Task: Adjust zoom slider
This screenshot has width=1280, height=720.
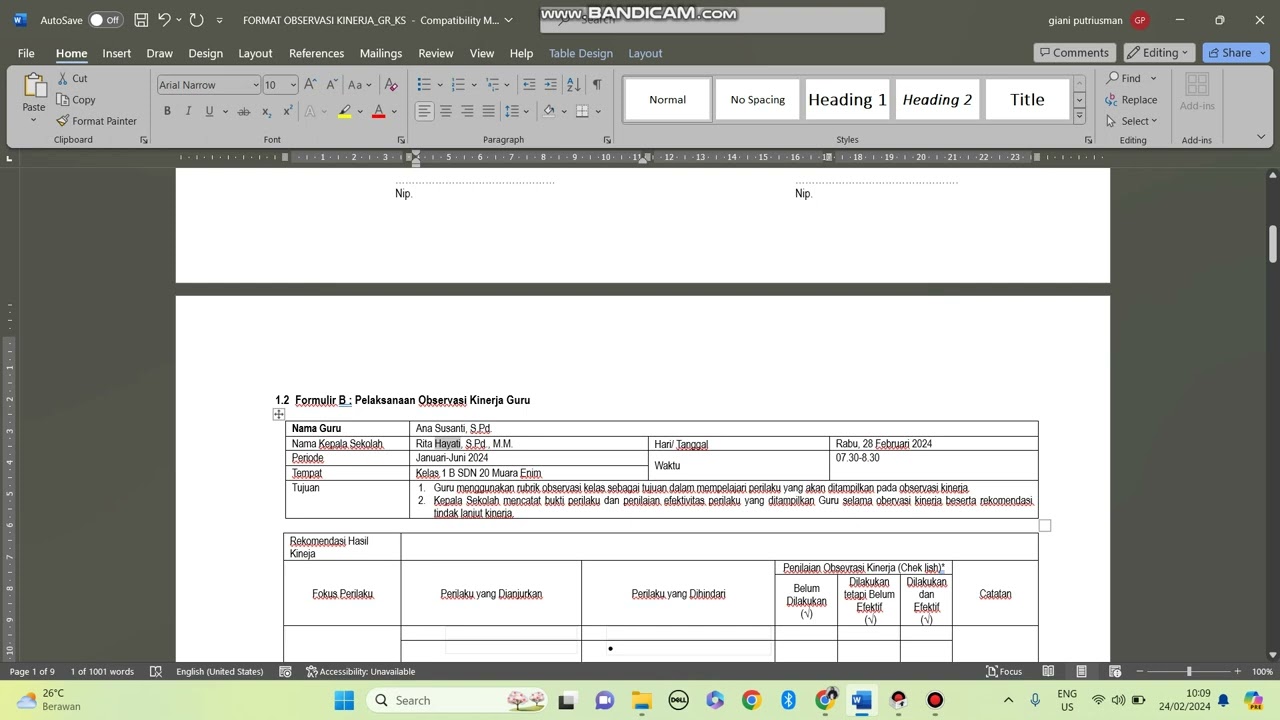Action: pyautogui.click(x=1189, y=671)
